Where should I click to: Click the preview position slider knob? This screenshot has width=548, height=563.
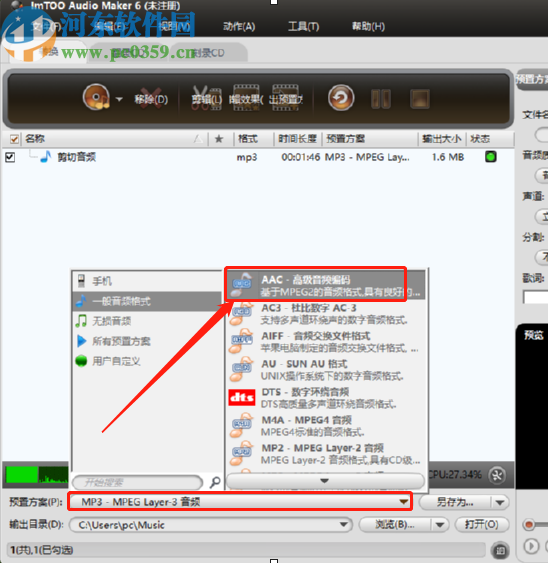[529, 525]
